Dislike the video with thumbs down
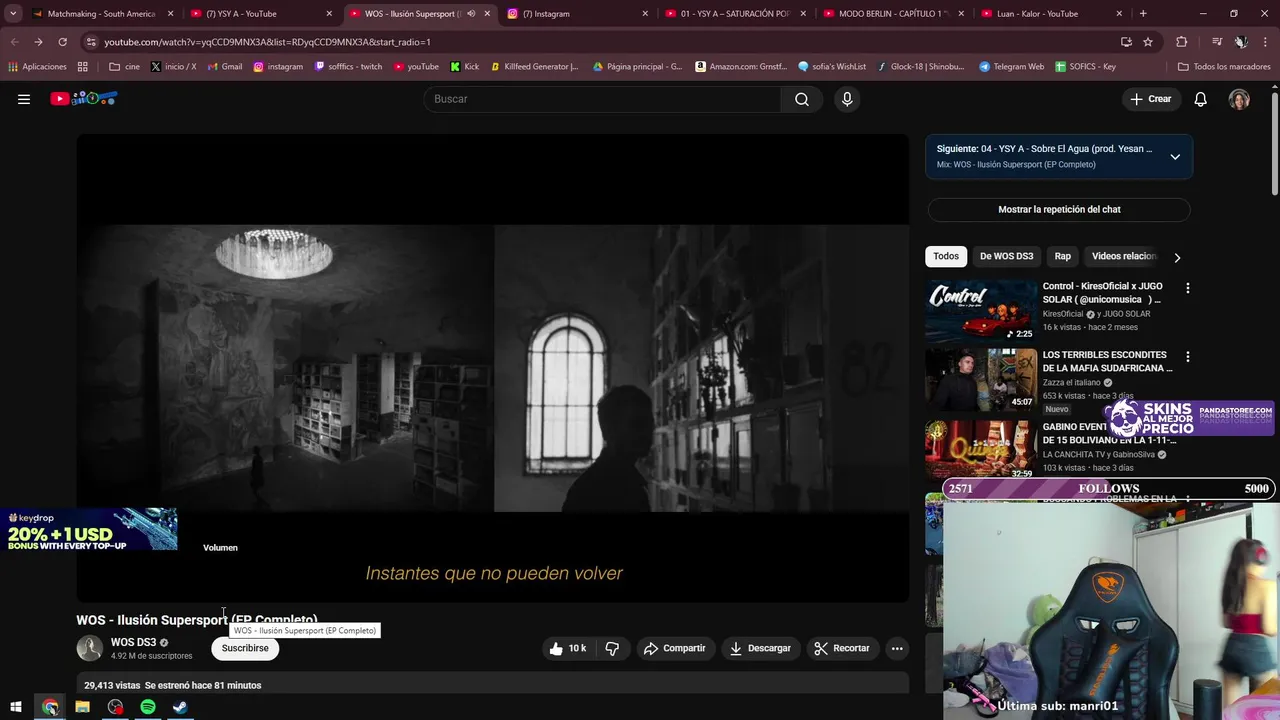 click(x=612, y=648)
